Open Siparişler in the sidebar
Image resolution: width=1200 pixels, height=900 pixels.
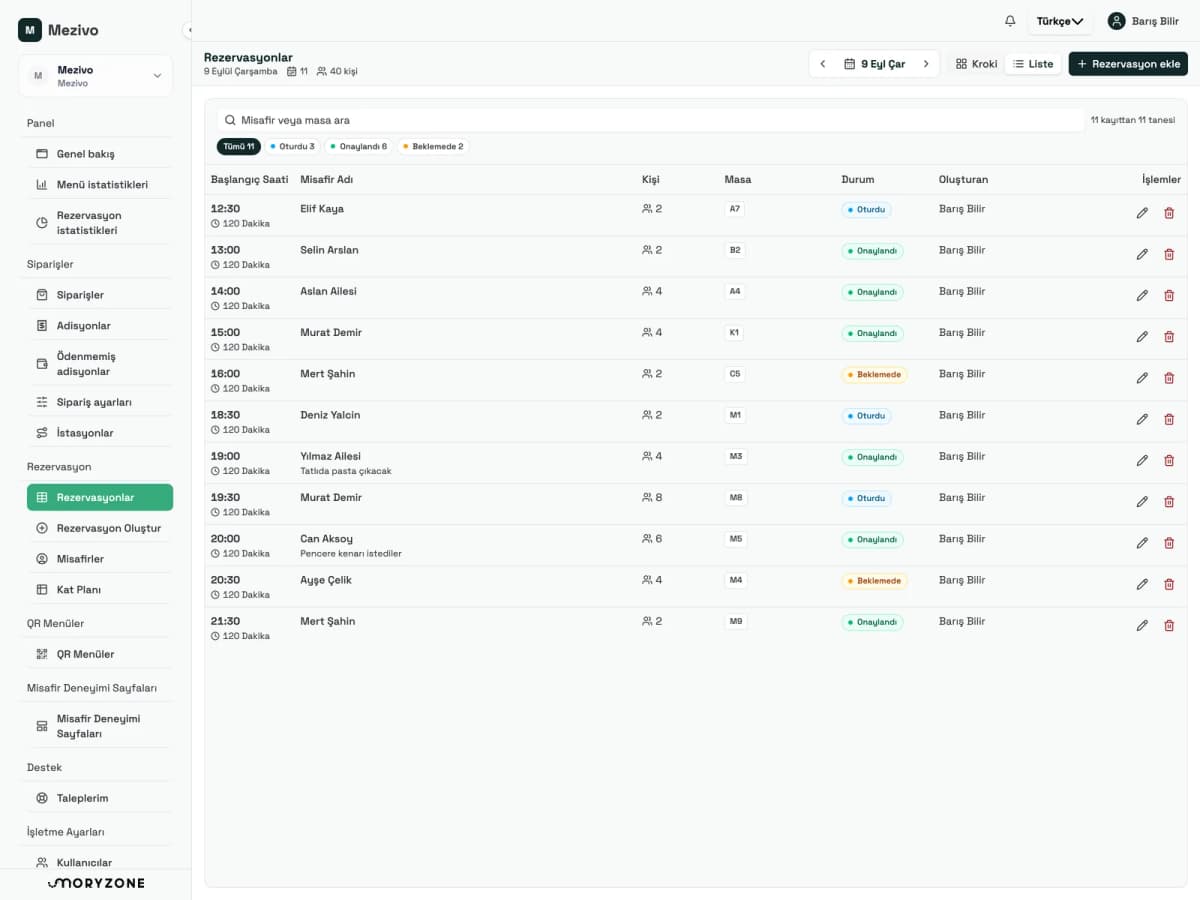tap(99, 295)
